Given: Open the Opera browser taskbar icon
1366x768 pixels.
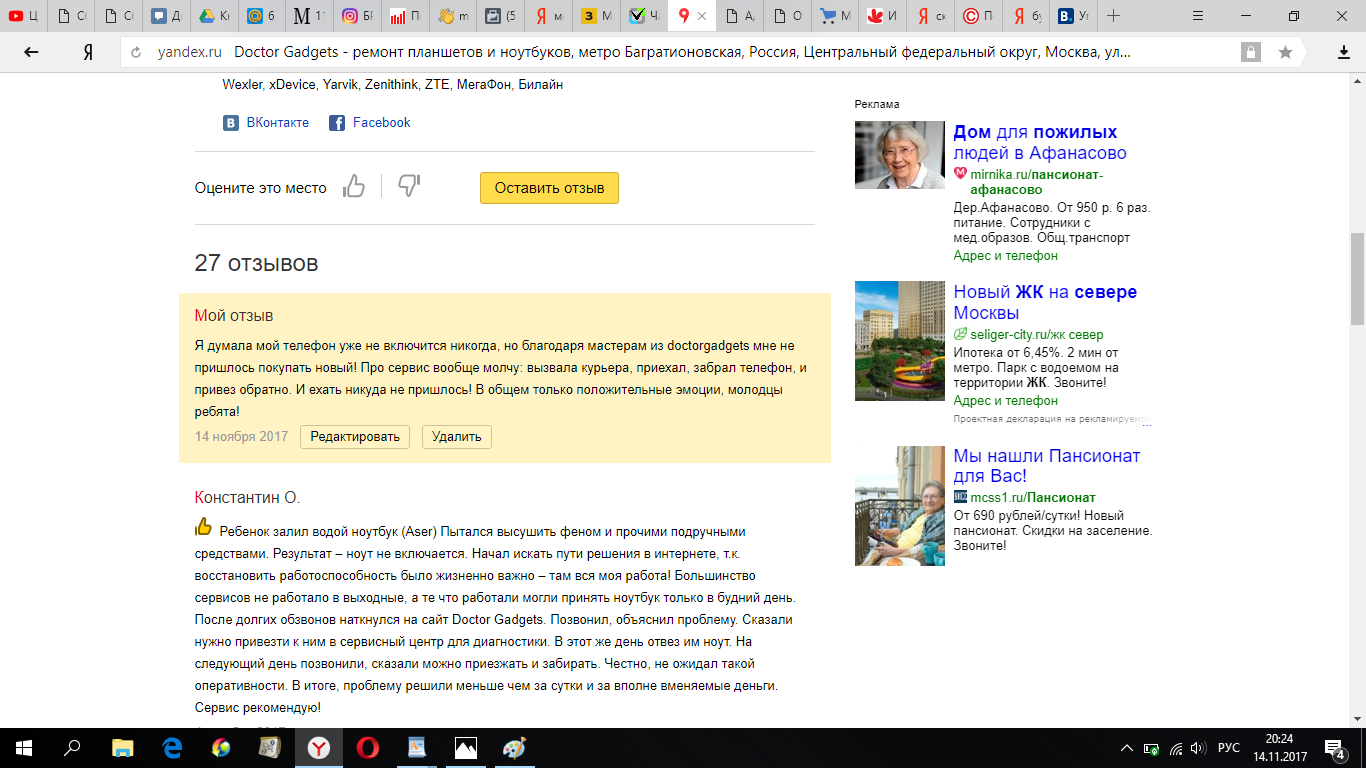Looking at the screenshot, I should click(368, 747).
